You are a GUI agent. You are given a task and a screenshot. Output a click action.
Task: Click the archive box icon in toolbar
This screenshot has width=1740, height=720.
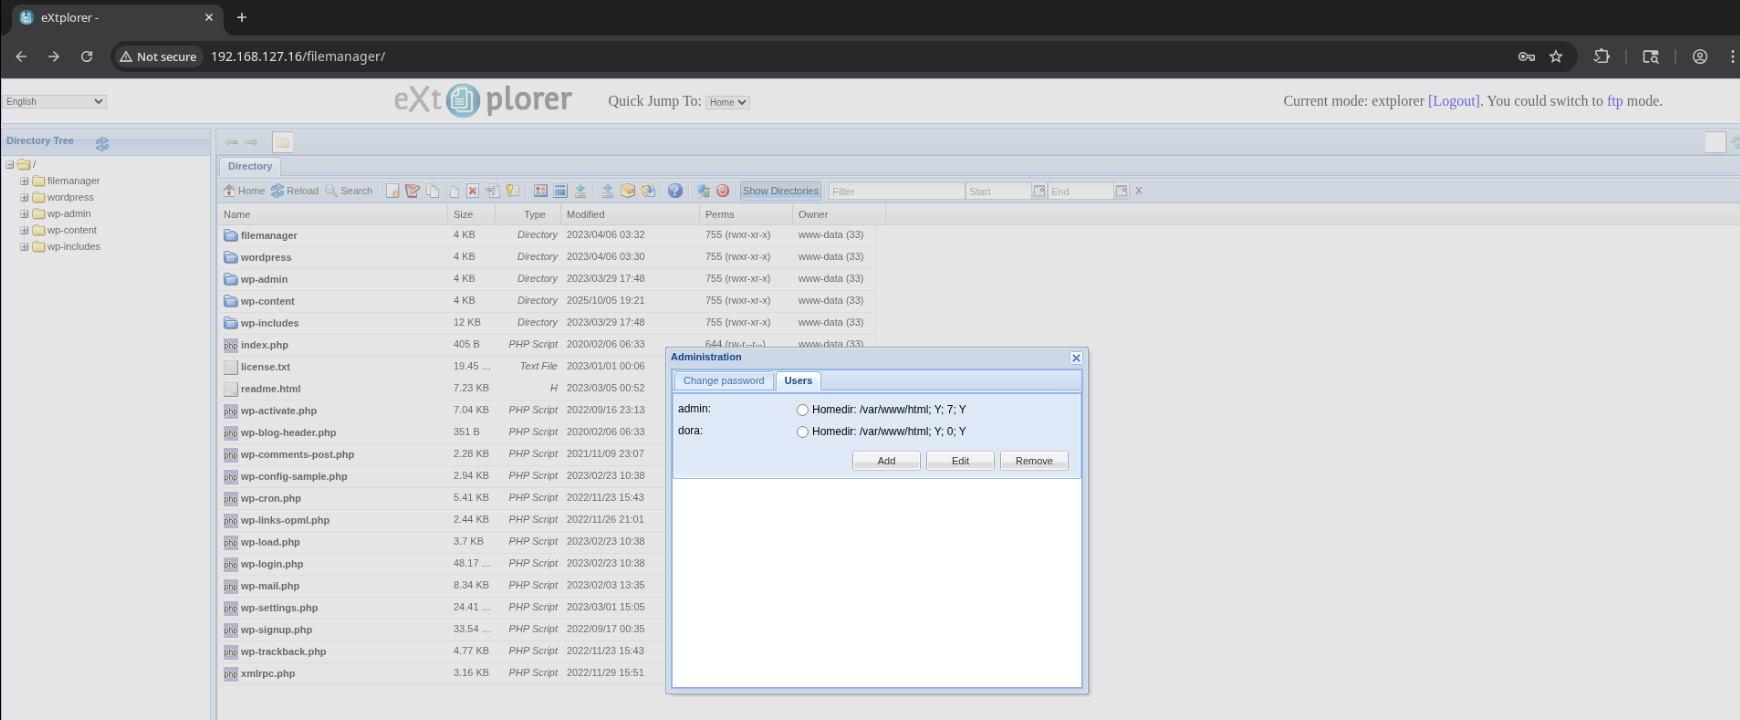(x=628, y=191)
